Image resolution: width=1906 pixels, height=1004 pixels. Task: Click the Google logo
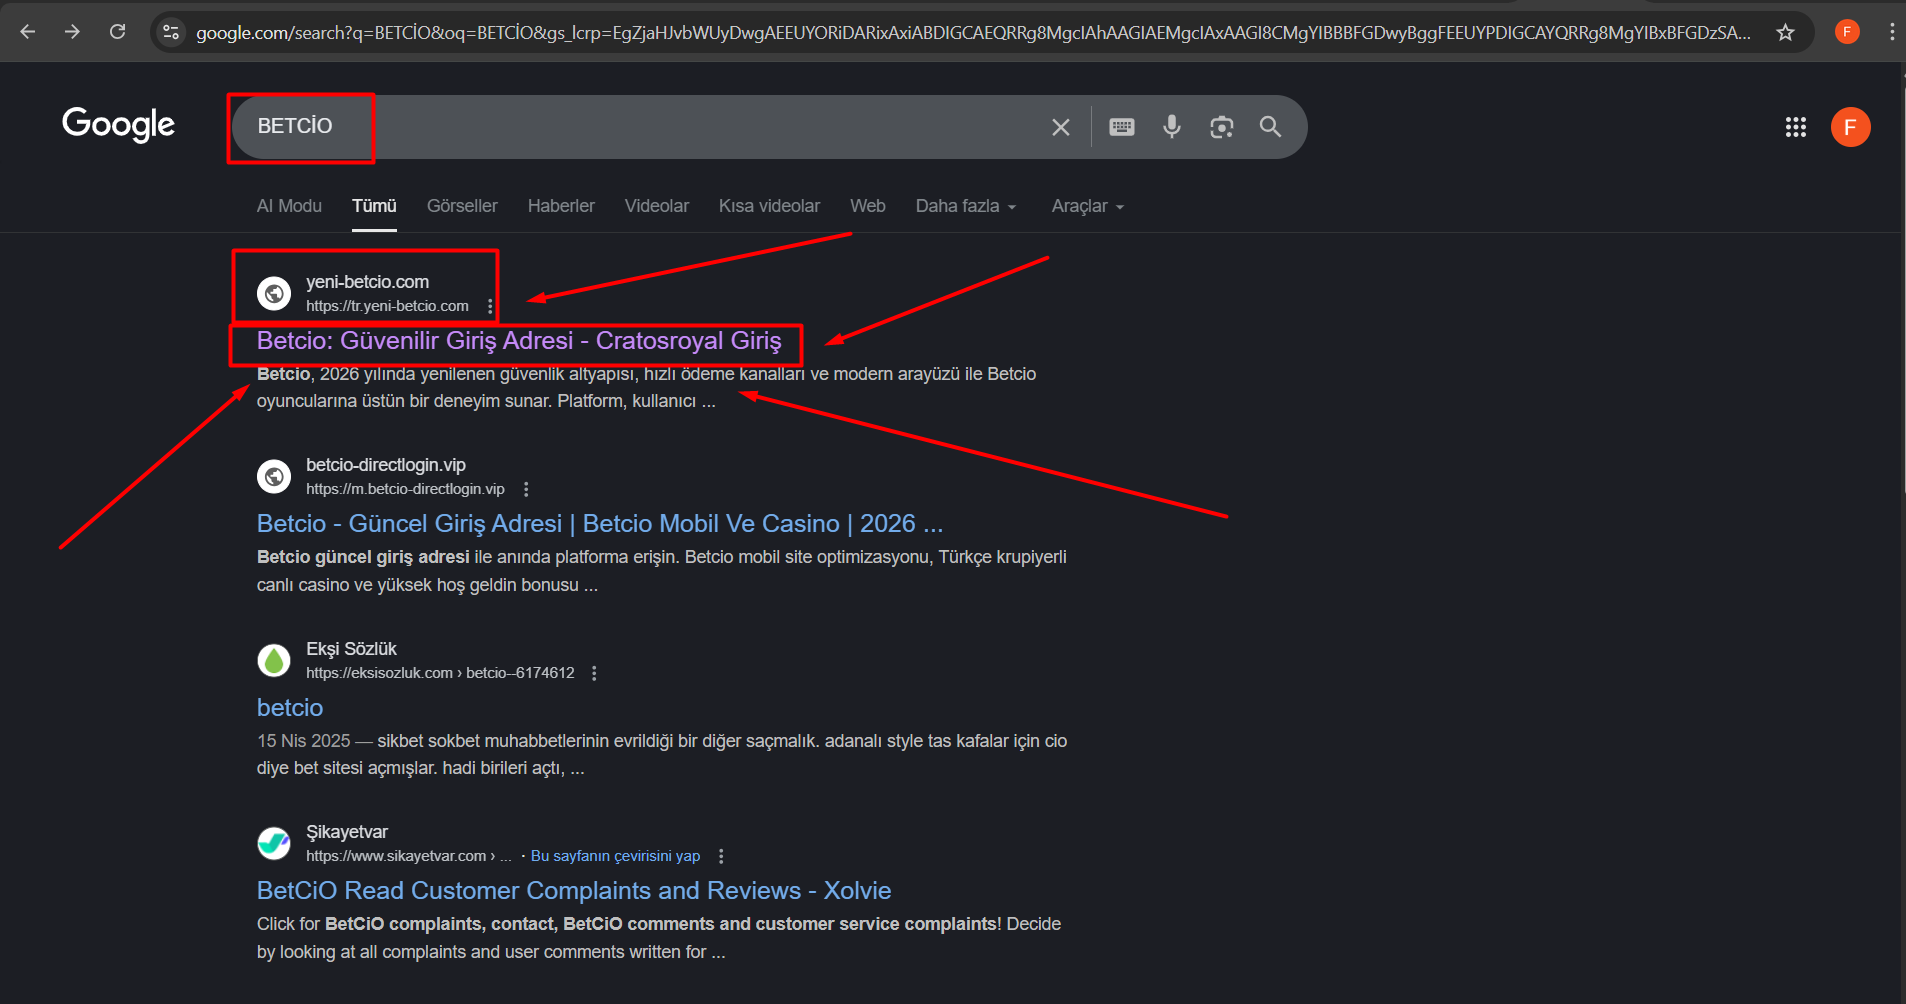pyautogui.click(x=118, y=124)
